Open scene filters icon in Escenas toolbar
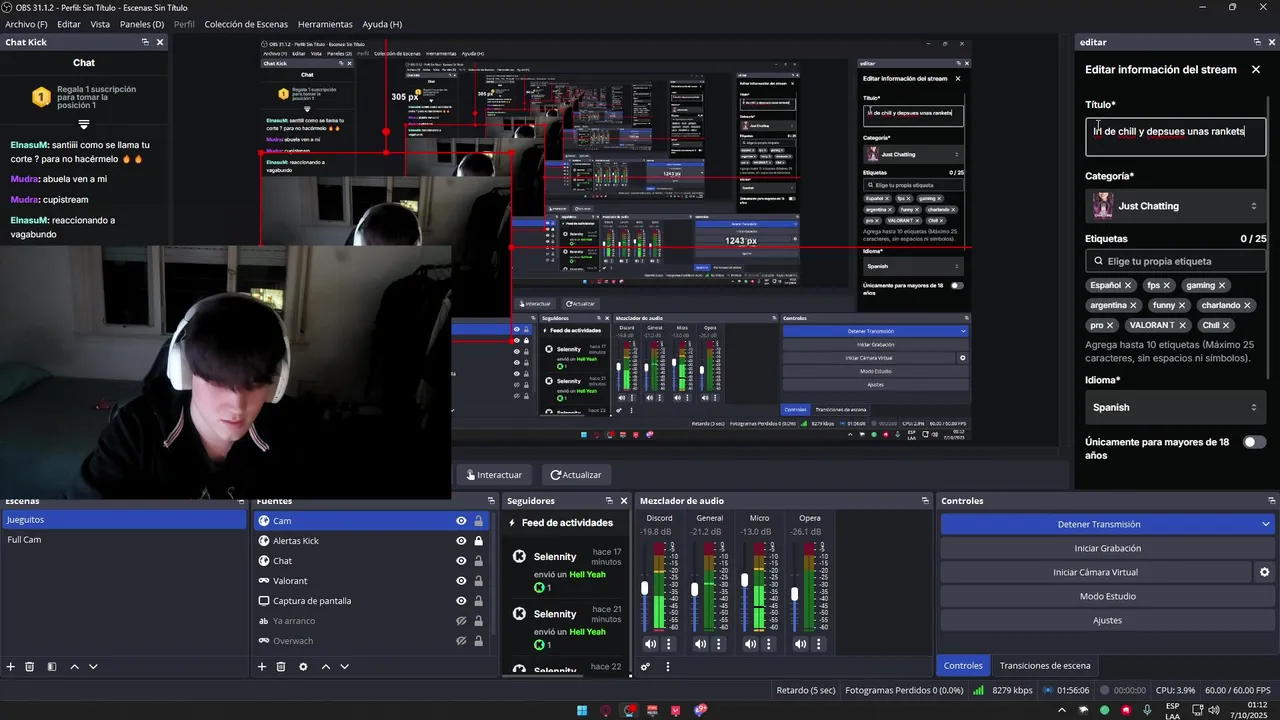The image size is (1280, 720). coord(51,667)
